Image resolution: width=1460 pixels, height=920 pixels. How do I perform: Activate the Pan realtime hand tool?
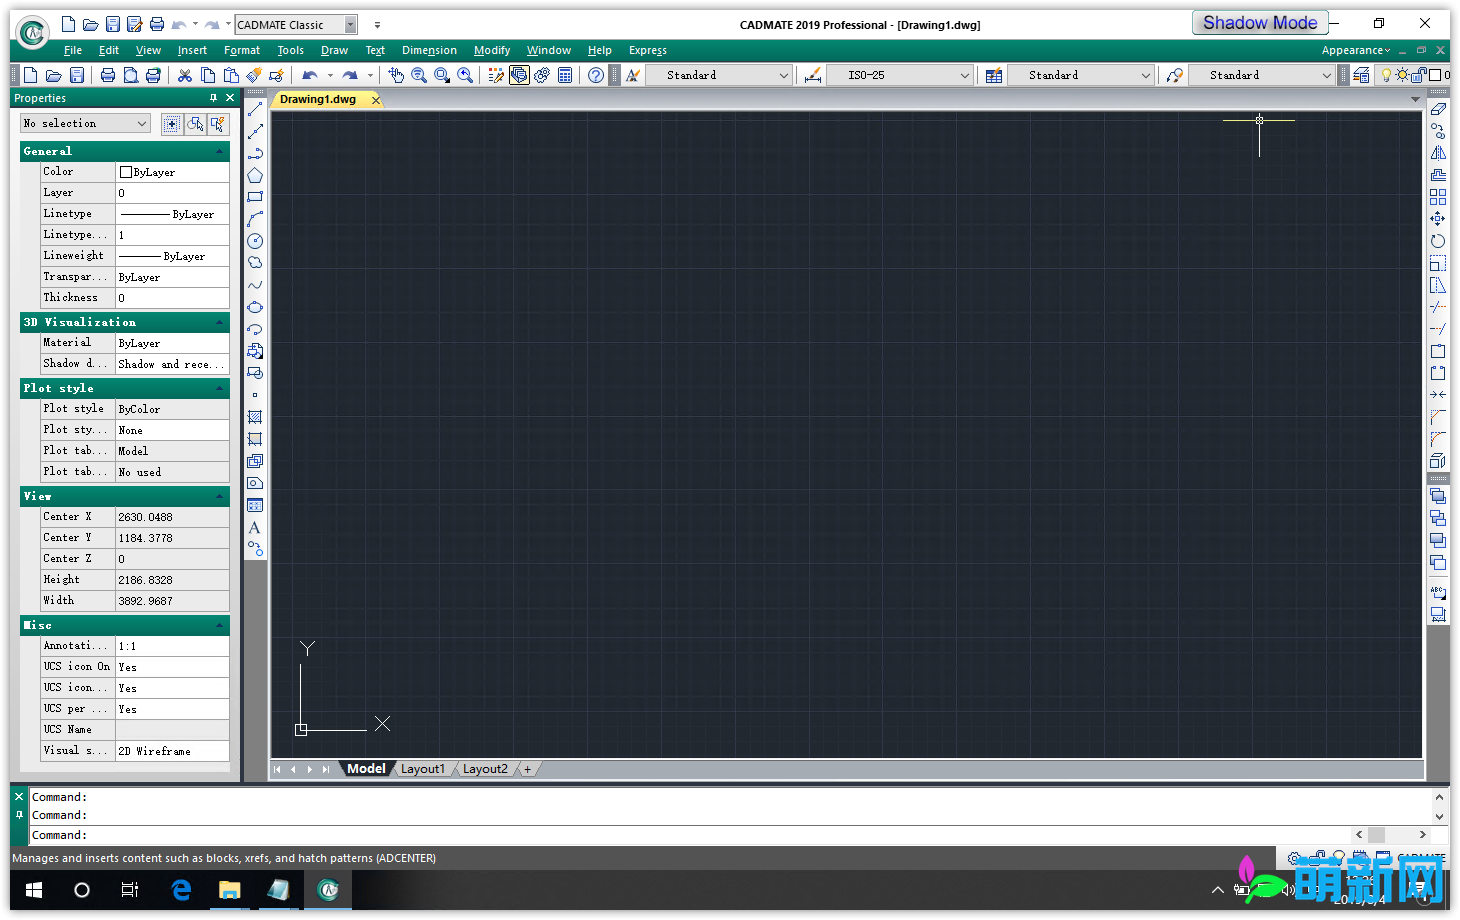(396, 75)
